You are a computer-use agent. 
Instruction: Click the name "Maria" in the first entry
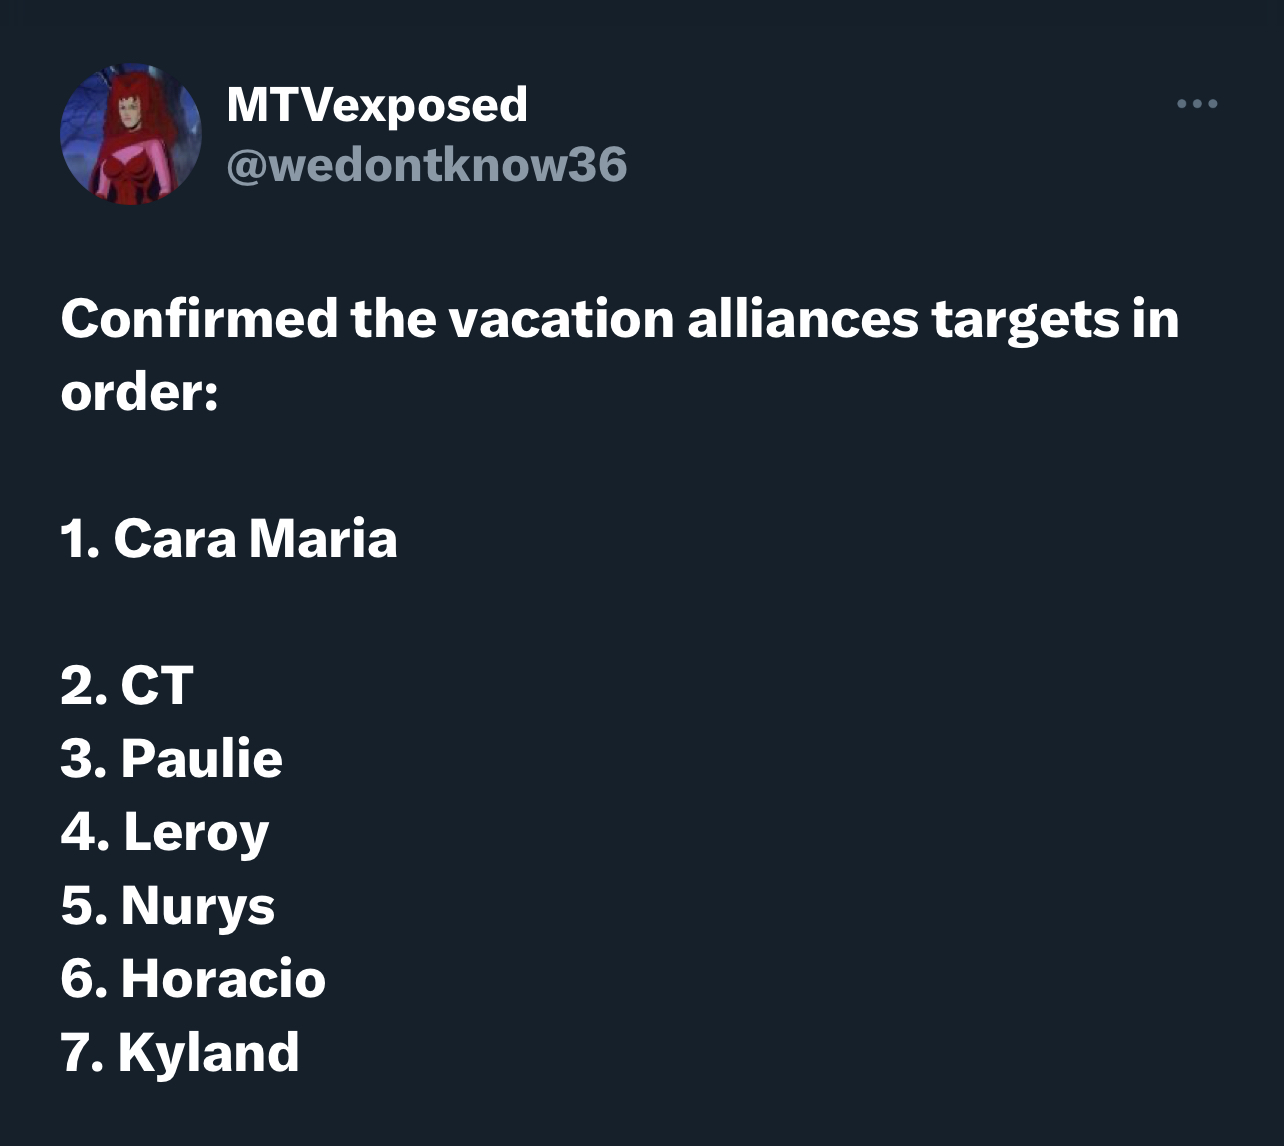[x=323, y=538]
